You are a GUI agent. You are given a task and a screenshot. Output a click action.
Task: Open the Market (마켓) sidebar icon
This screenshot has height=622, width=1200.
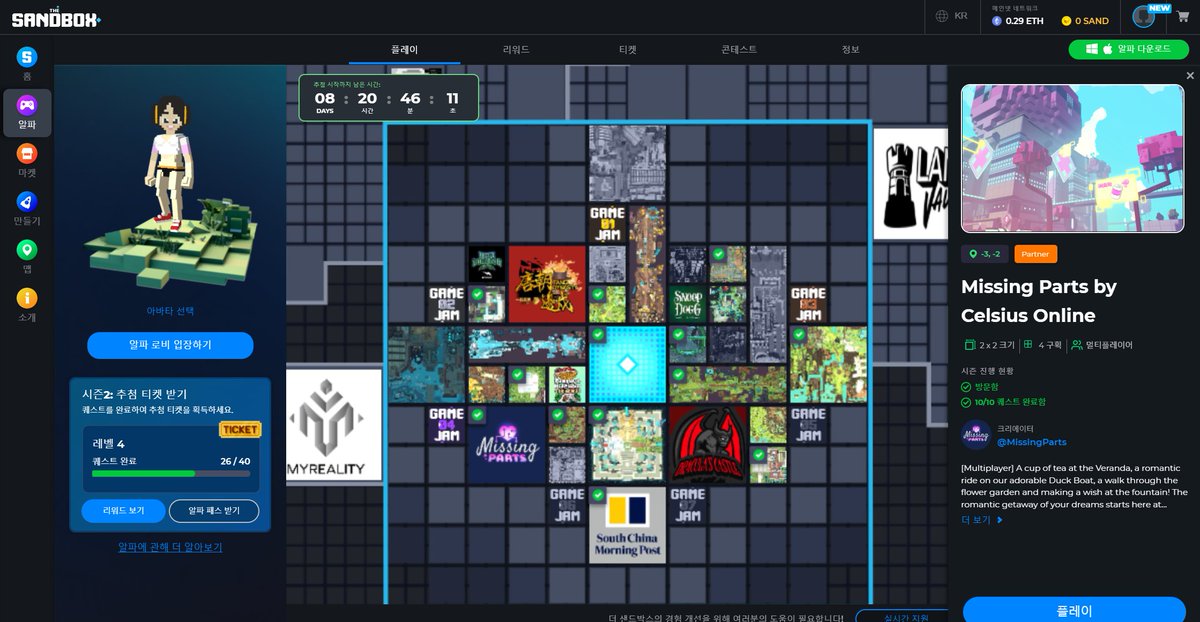[x=27, y=153]
